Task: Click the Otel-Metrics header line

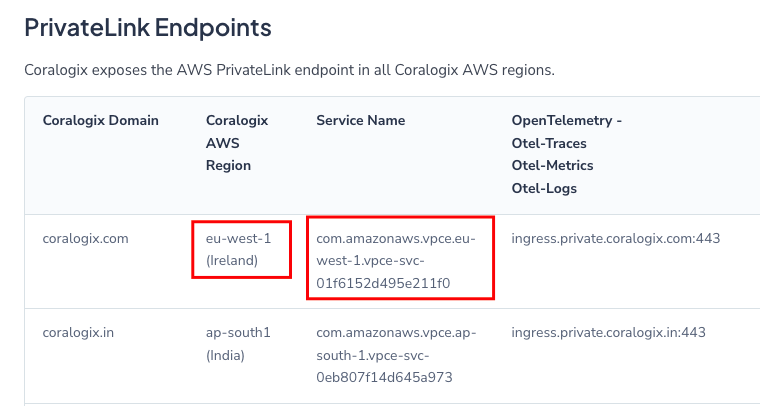Action: coord(552,165)
